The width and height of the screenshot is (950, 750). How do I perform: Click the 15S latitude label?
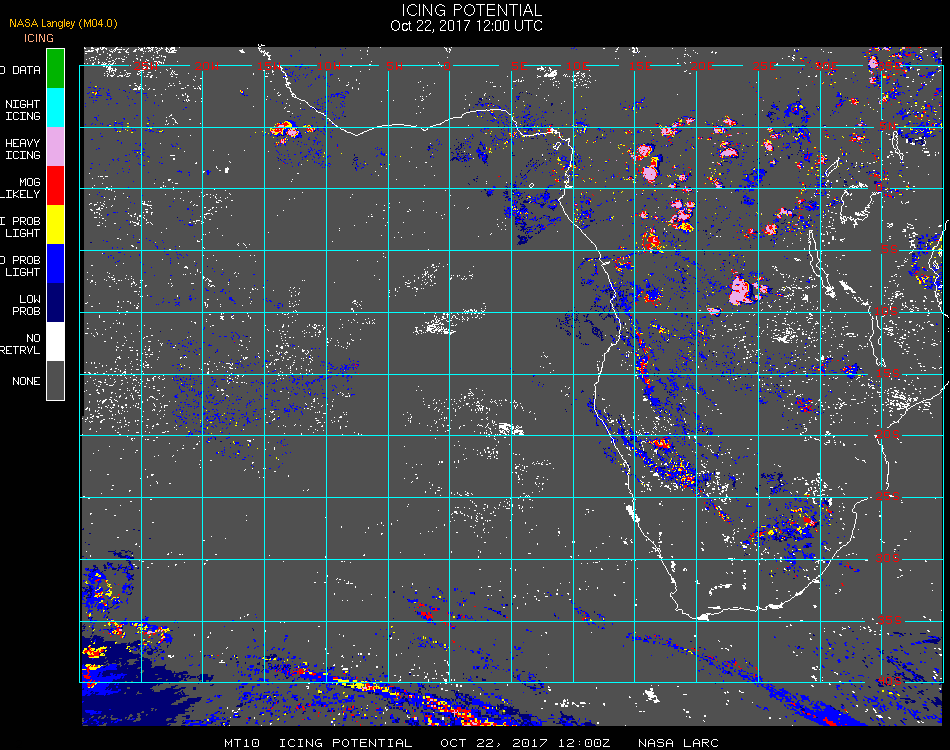pyautogui.click(x=888, y=373)
